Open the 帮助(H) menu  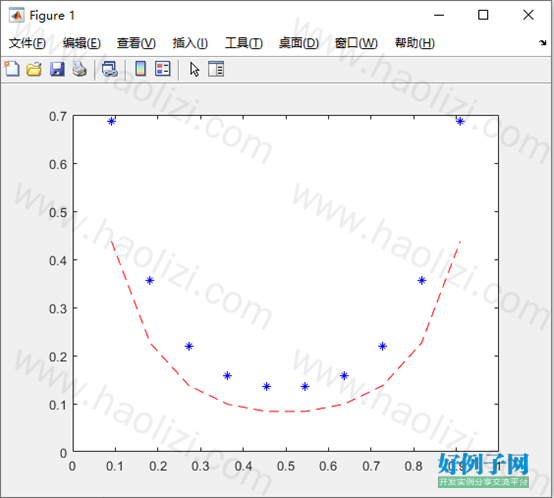coord(415,43)
